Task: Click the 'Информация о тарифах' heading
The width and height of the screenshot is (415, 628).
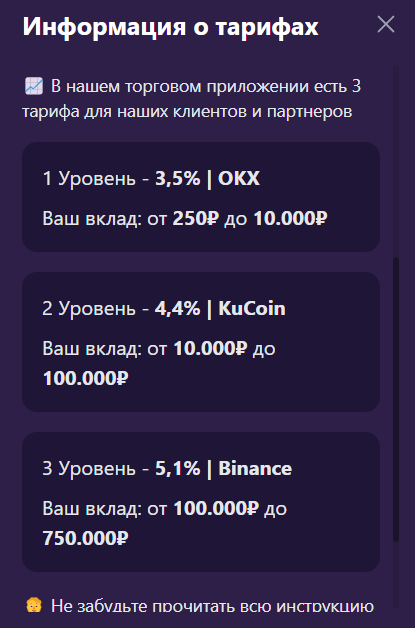Action: pyautogui.click(x=170, y=27)
